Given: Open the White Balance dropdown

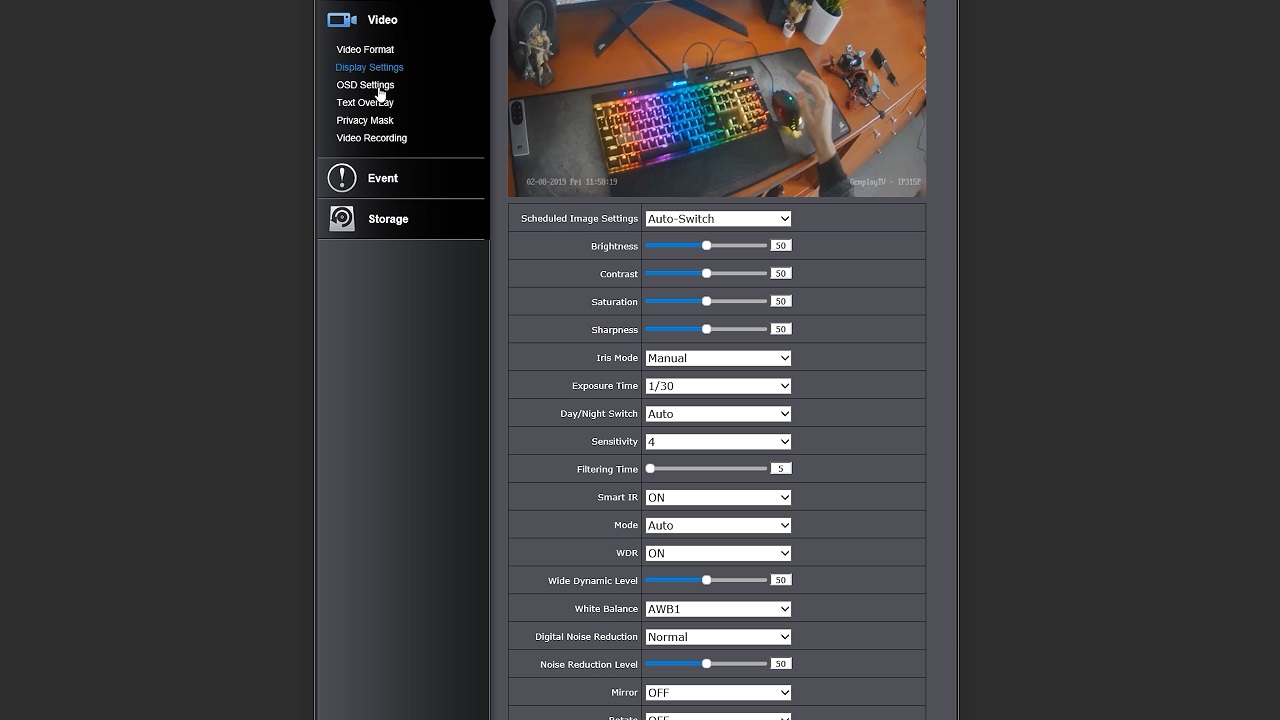Looking at the screenshot, I should click(x=718, y=609).
